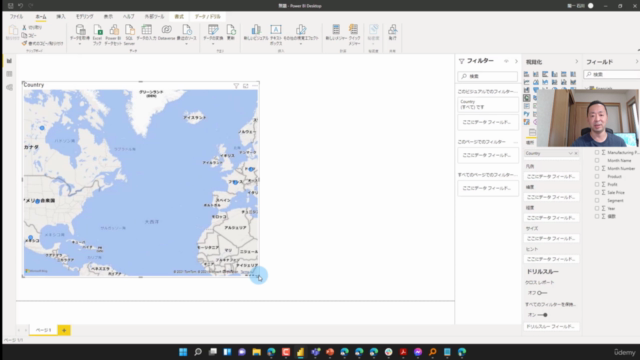
Task: Select the データ/ドリル ribbon tab
Action: point(208,17)
